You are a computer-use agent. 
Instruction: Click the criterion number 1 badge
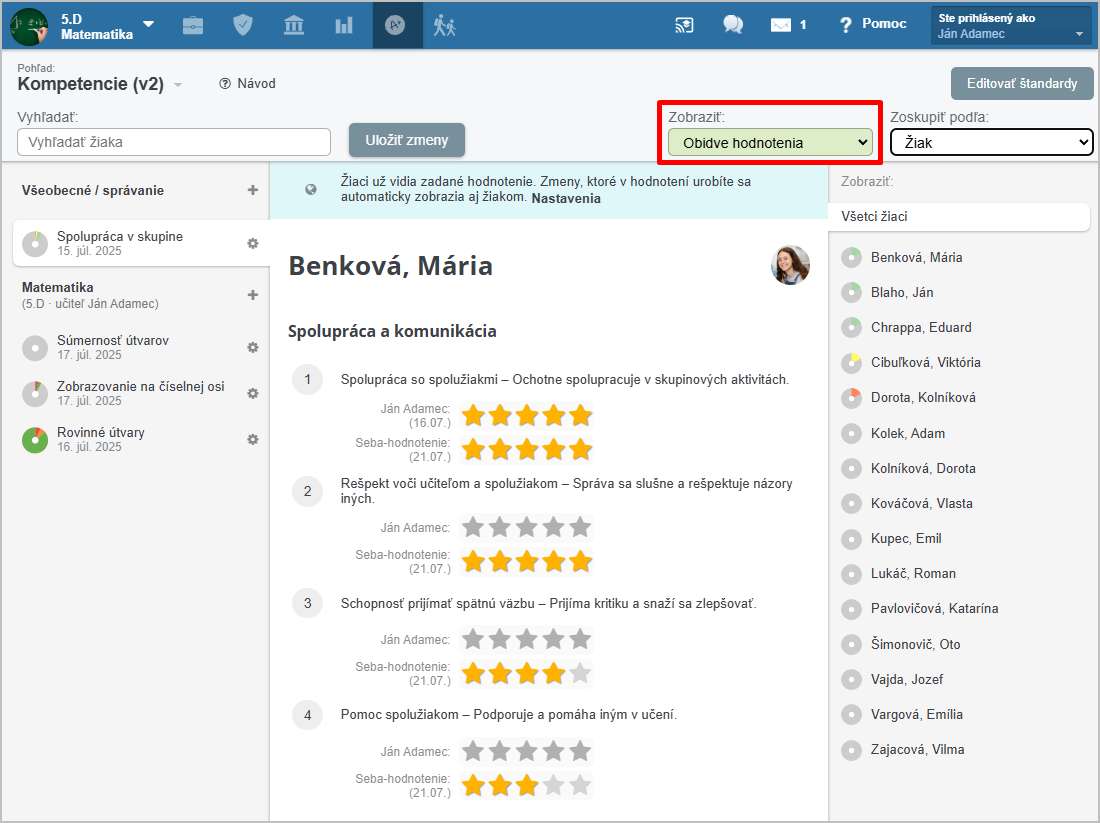click(x=307, y=380)
